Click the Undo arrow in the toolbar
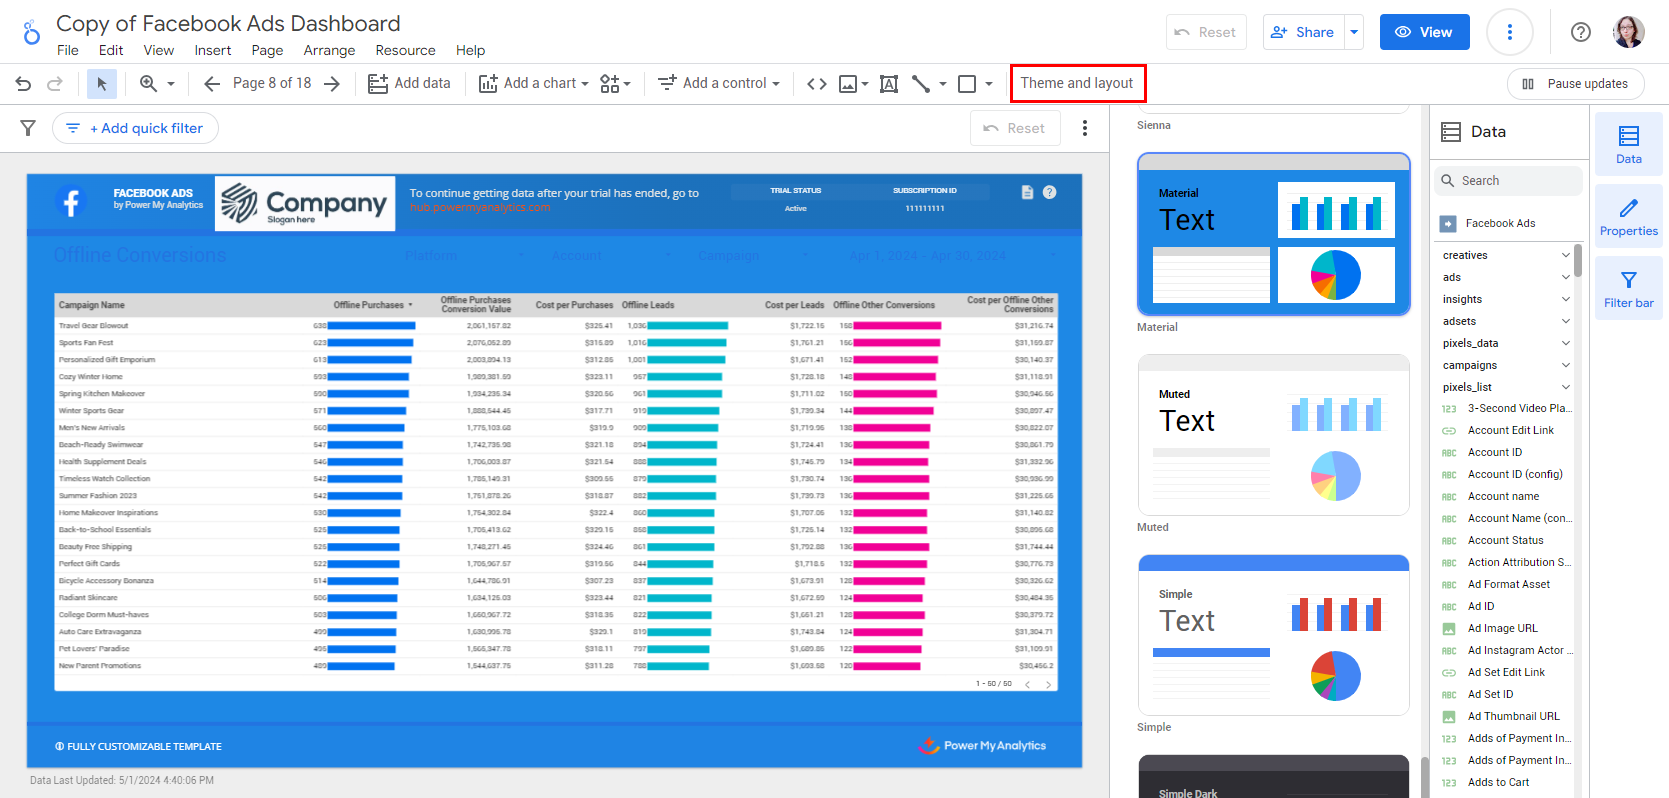Viewport: 1669px width, 798px height. pos(24,84)
